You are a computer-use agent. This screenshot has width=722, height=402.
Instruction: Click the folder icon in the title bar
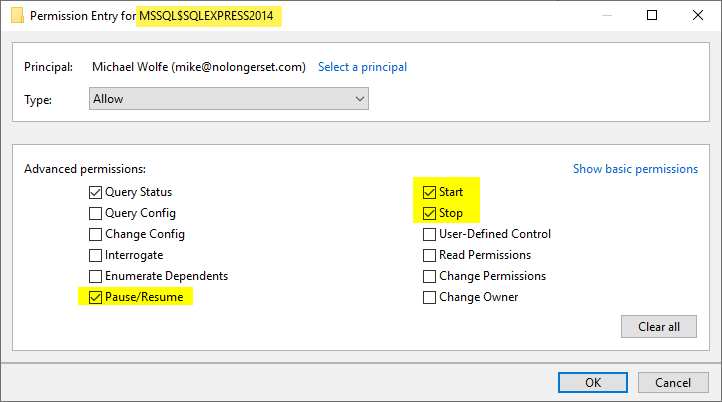[x=17, y=16]
